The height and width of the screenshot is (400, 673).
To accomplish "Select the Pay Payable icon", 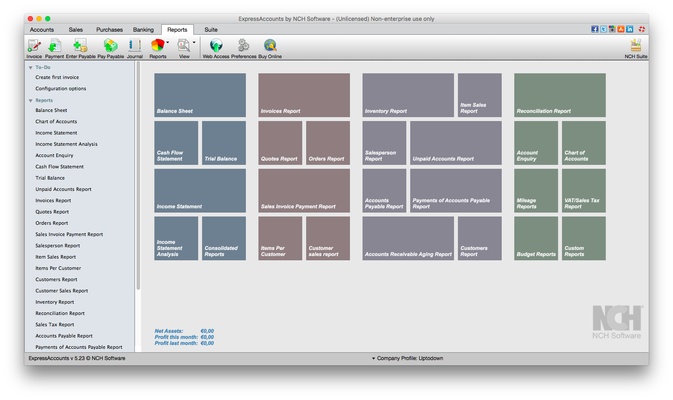I will point(110,47).
